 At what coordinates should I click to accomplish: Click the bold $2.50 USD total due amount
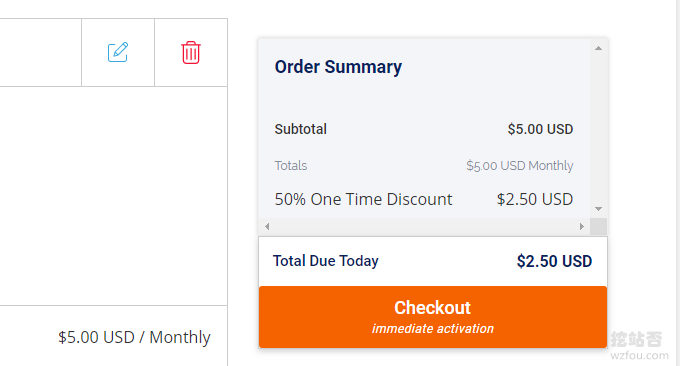(554, 261)
